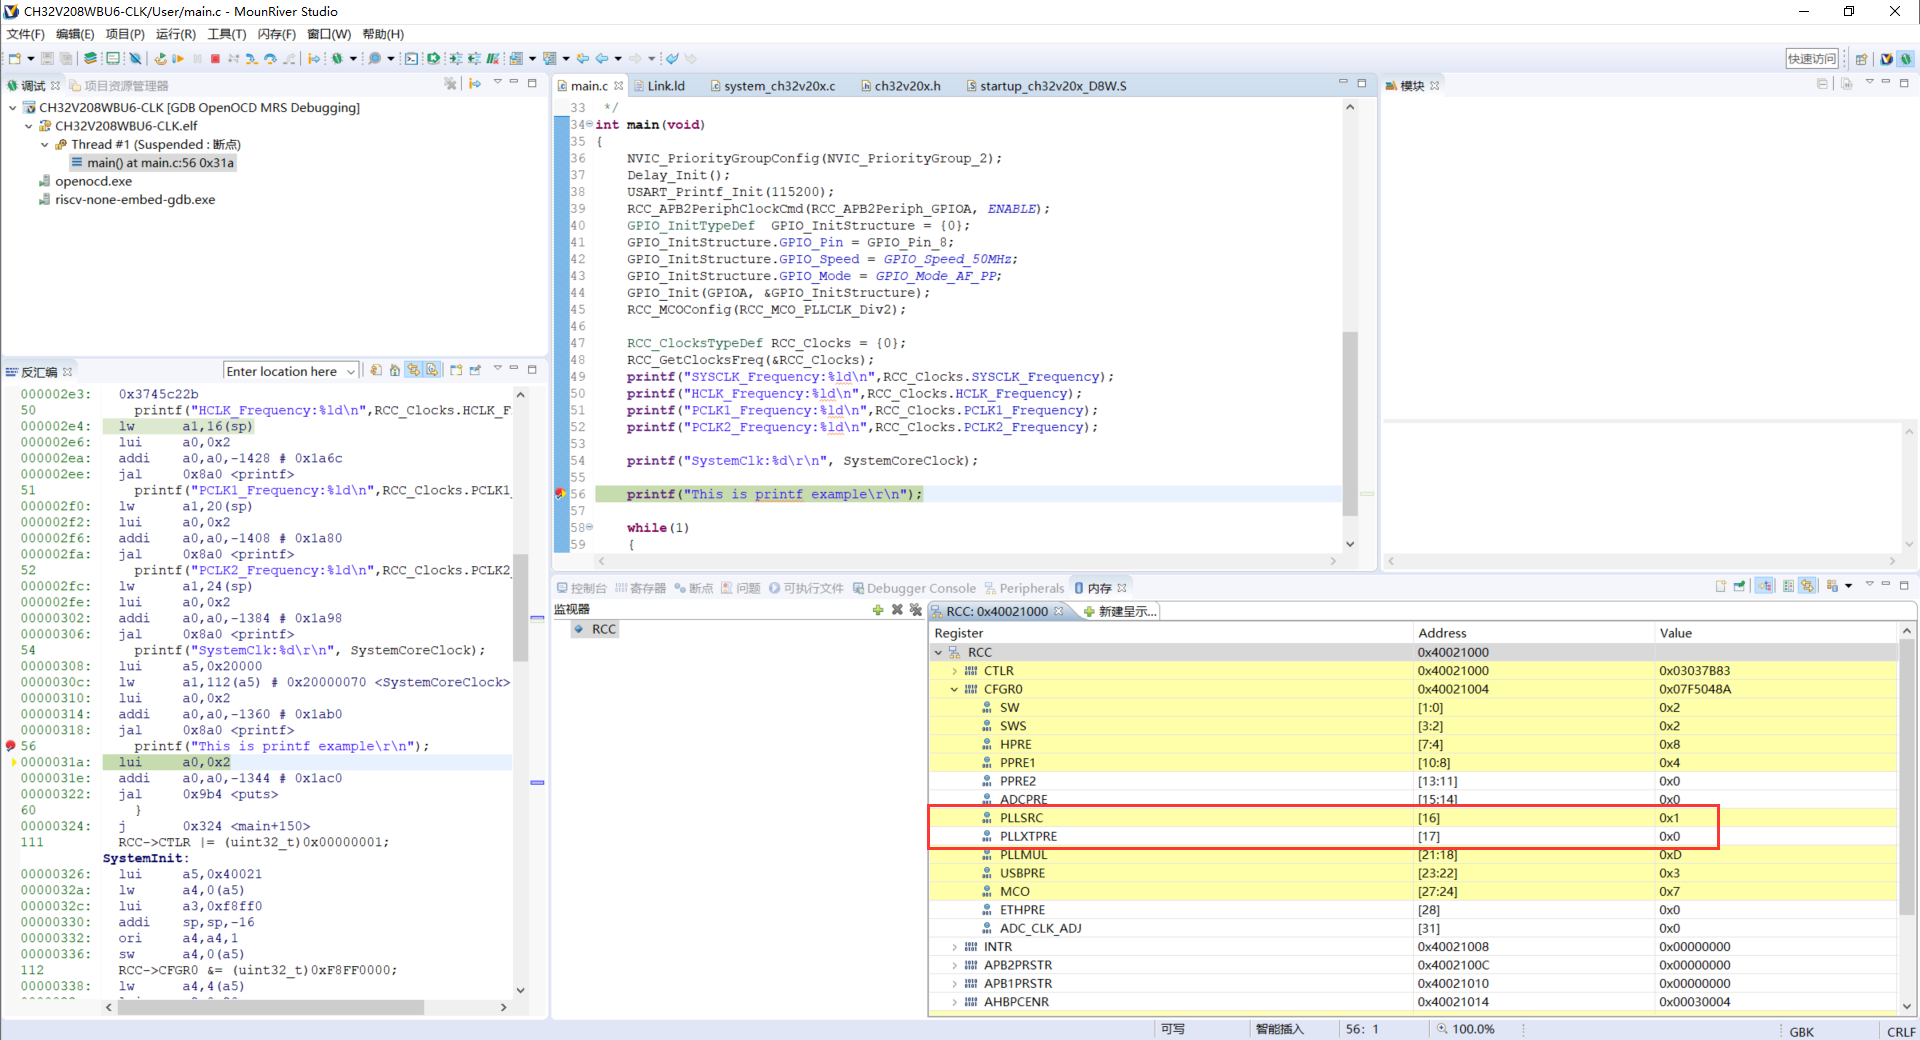The image size is (1920, 1040).
Task: Click the Skip All Breakpoints icon
Action: coord(135,59)
